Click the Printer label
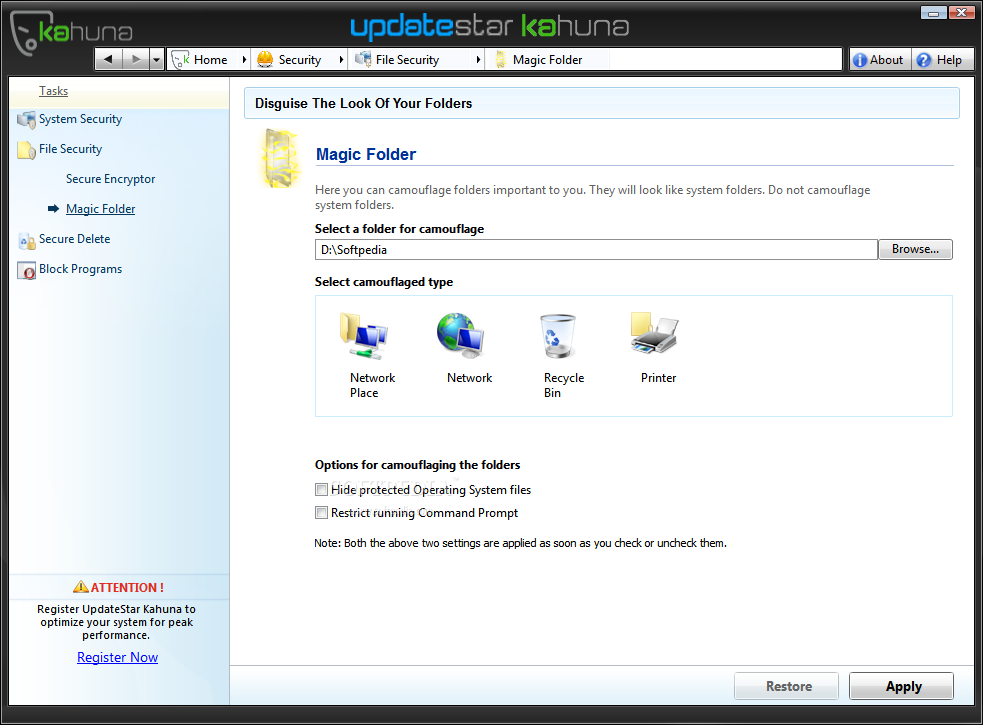This screenshot has width=983, height=725. pos(658,378)
